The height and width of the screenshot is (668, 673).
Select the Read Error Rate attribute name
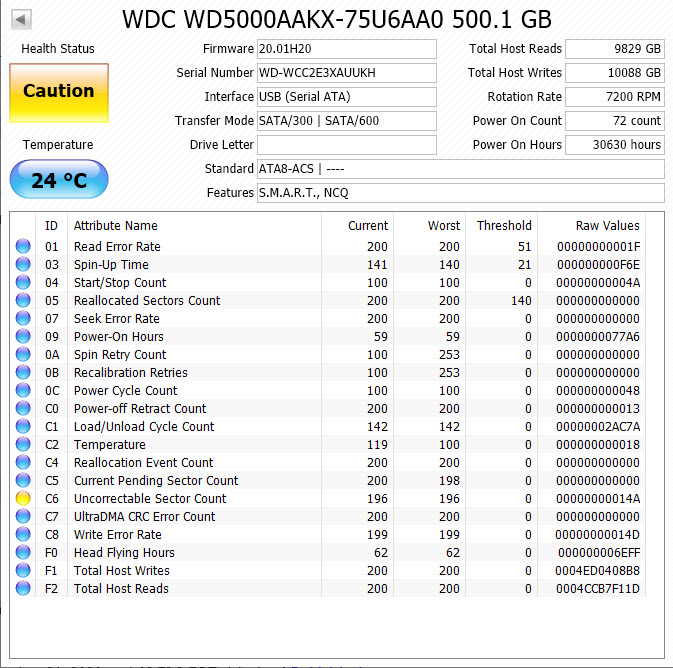[117, 246]
